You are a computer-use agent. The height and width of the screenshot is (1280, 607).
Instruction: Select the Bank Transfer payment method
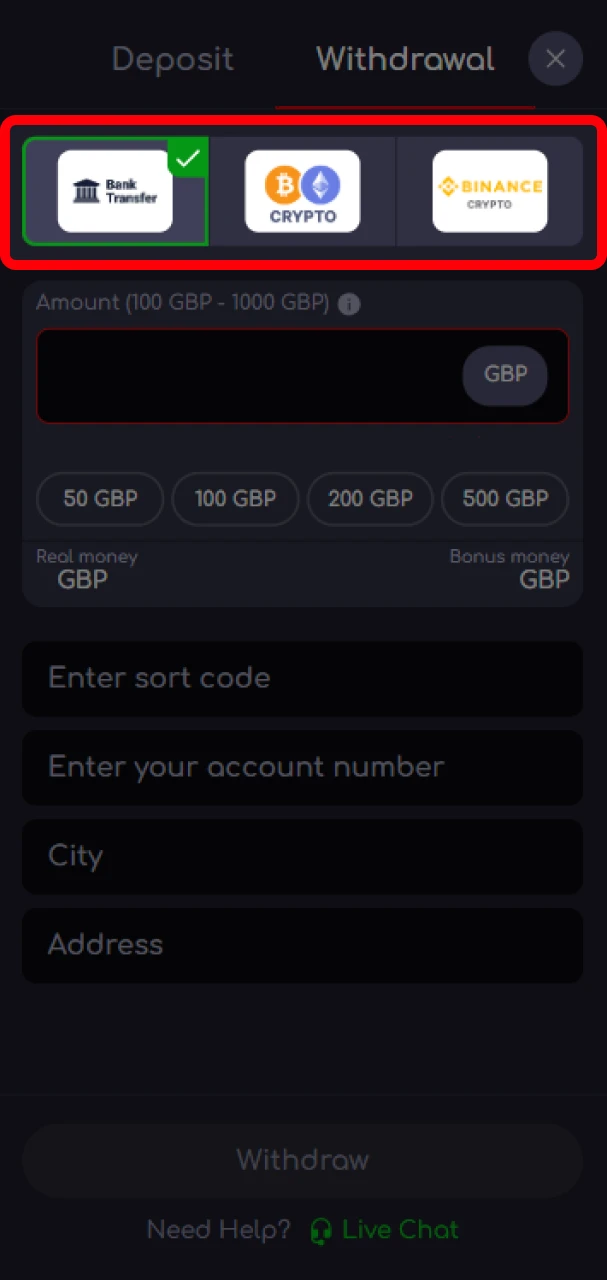tap(114, 191)
